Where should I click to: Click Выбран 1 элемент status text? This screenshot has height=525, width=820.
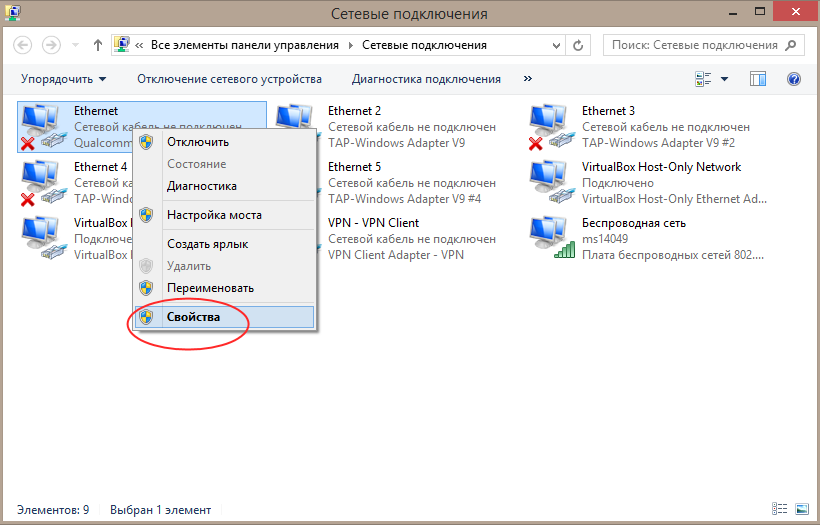161,509
